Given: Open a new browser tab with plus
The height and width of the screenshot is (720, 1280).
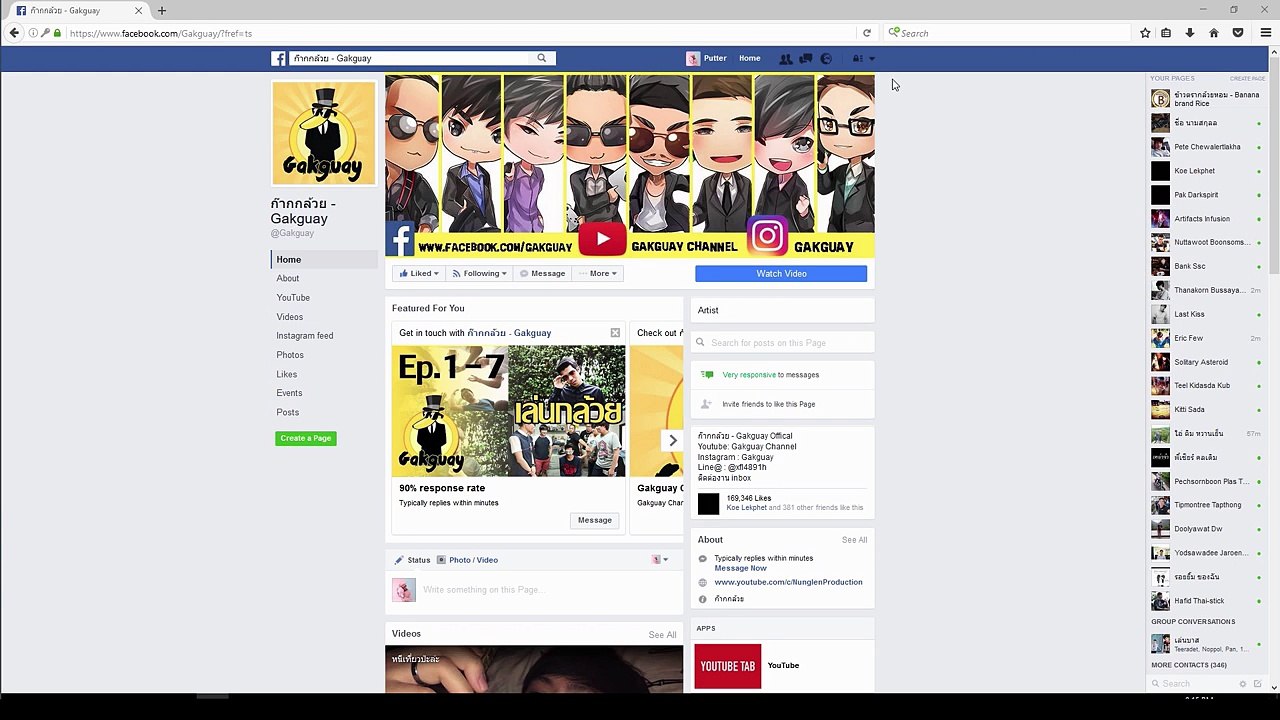Looking at the screenshot, I should tap(162, 11).
